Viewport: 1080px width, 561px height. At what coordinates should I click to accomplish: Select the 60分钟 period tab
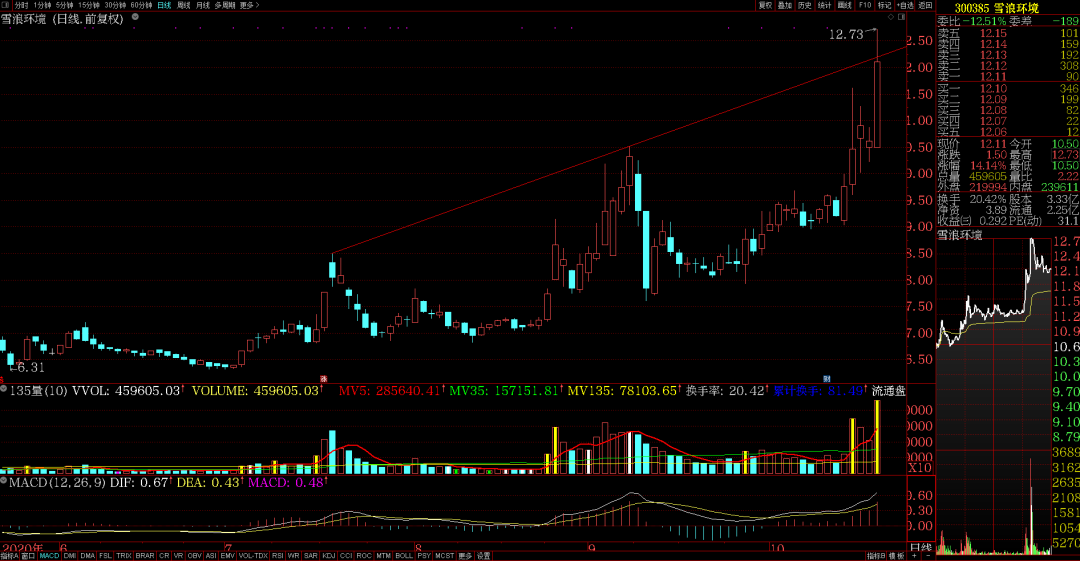click(141, 5)
